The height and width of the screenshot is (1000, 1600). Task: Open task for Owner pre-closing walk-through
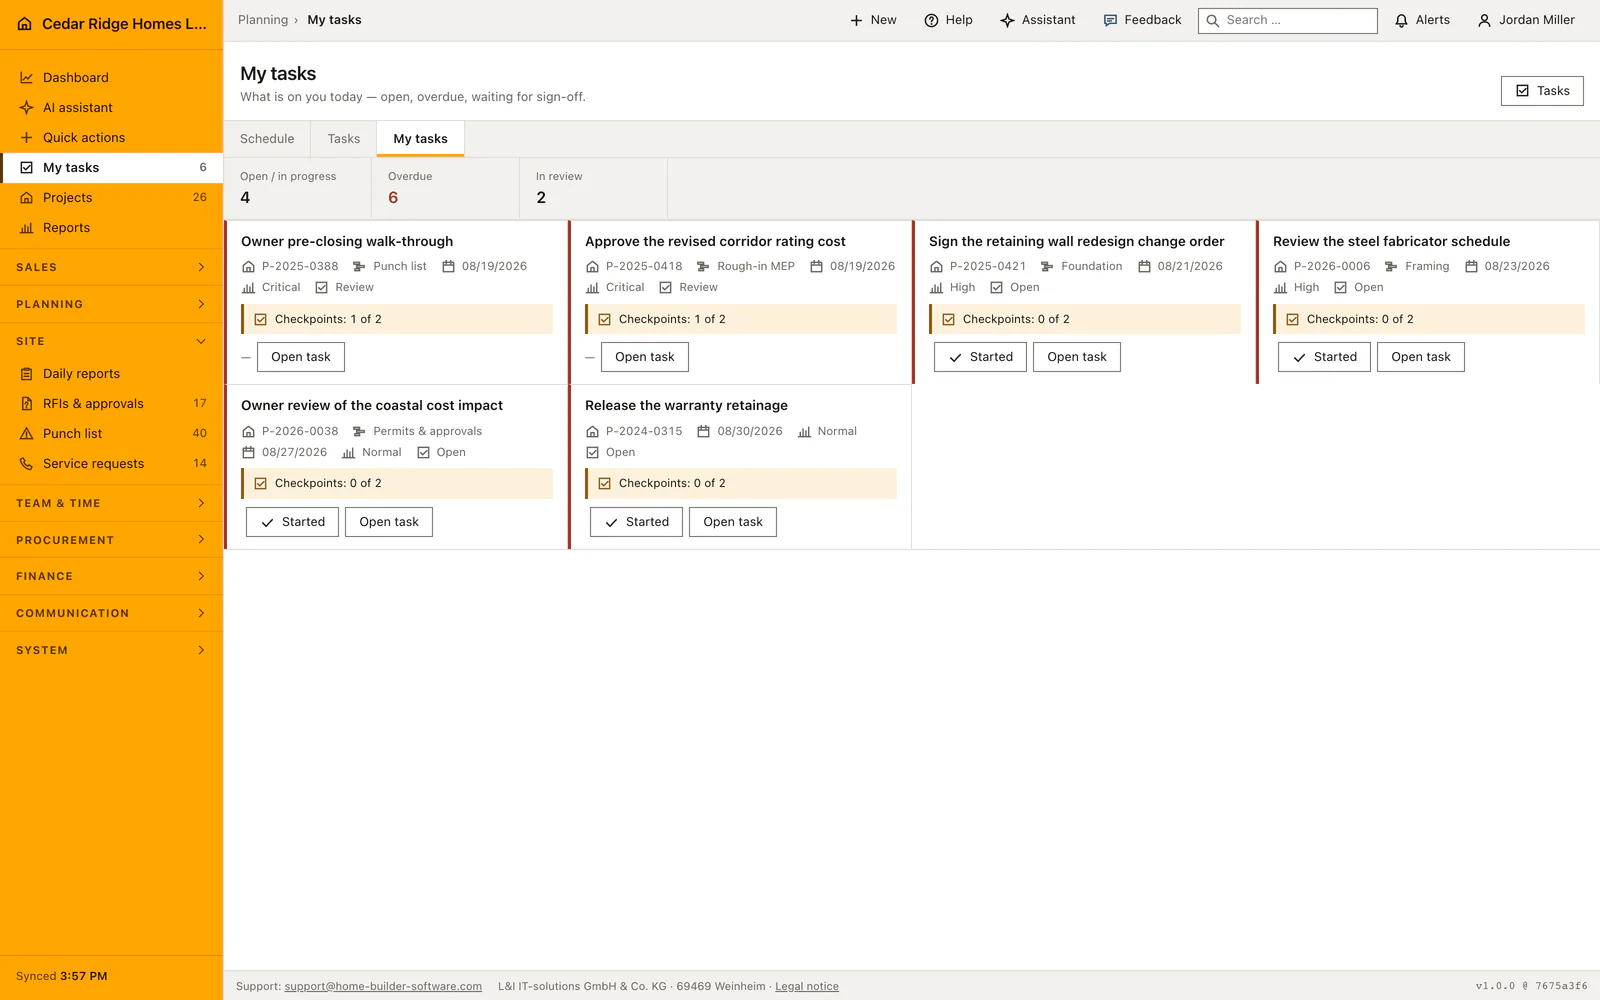(301, 357)
